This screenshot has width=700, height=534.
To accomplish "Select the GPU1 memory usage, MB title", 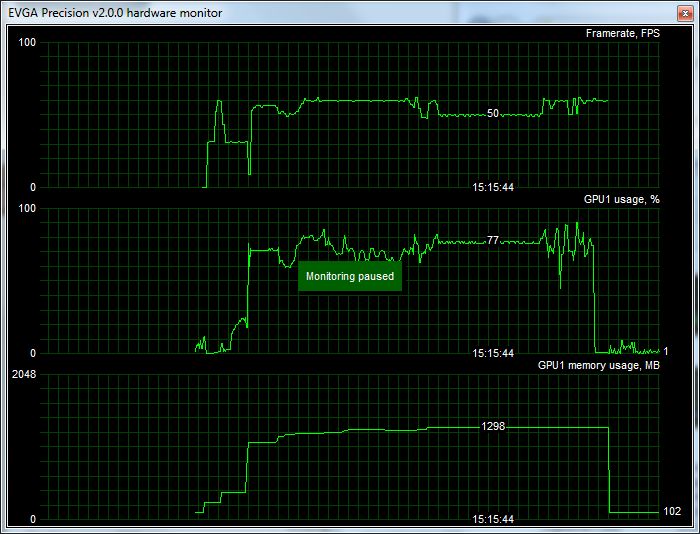I will point(598,366).
